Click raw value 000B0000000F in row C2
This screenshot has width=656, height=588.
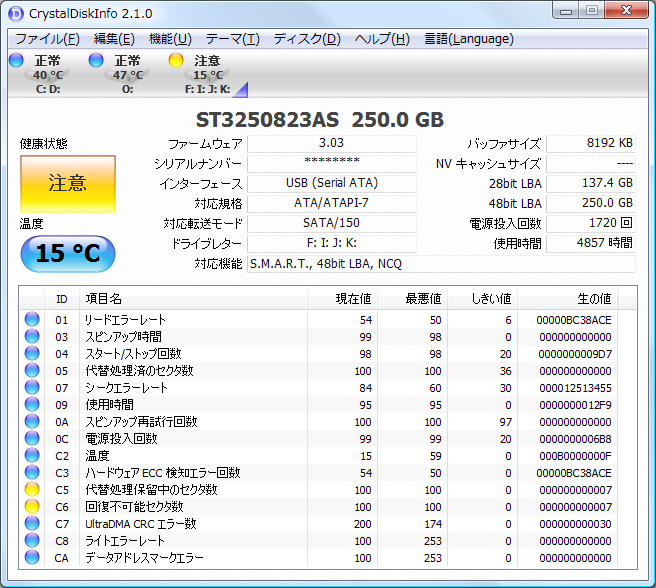[575, 457]
